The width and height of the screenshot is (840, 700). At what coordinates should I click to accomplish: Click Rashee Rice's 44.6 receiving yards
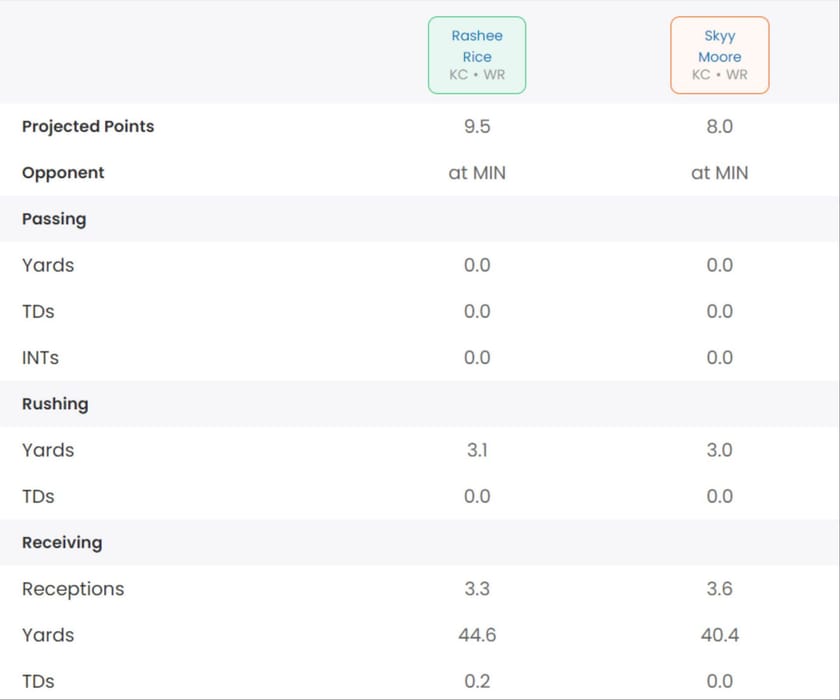click(477, 635)
